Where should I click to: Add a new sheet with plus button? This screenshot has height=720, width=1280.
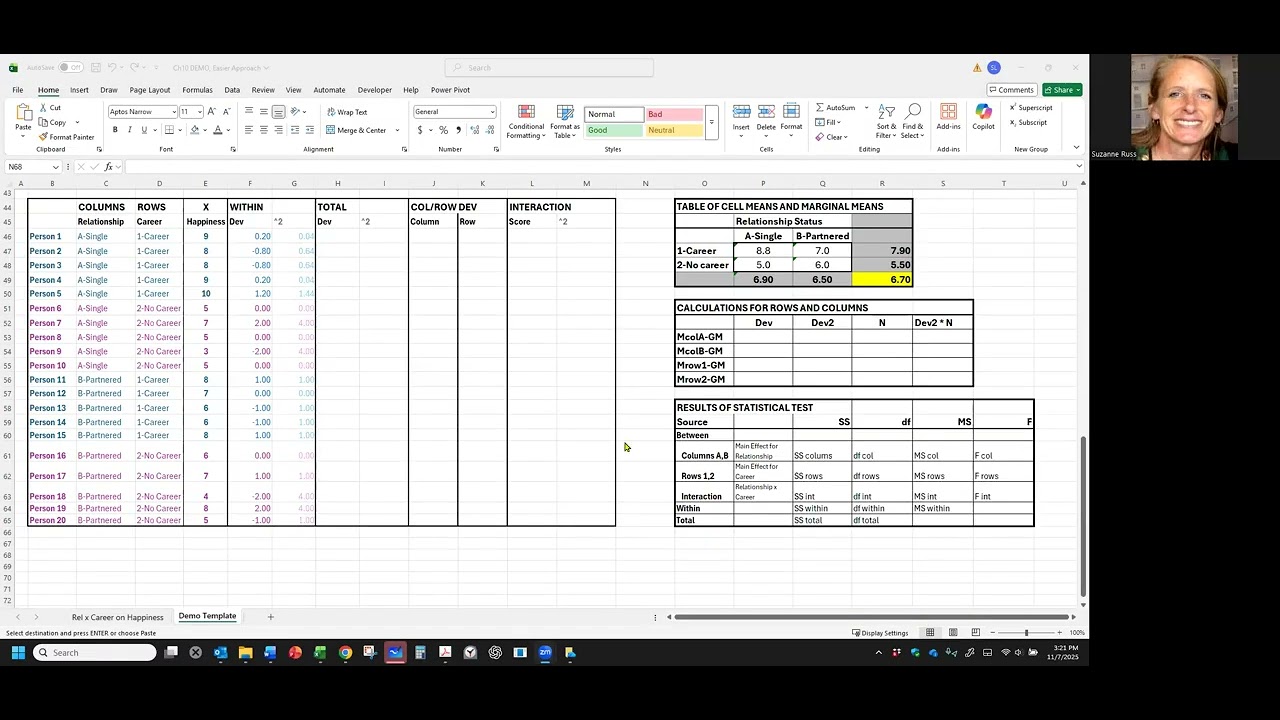pyautogui.click(x=270, y=617)
